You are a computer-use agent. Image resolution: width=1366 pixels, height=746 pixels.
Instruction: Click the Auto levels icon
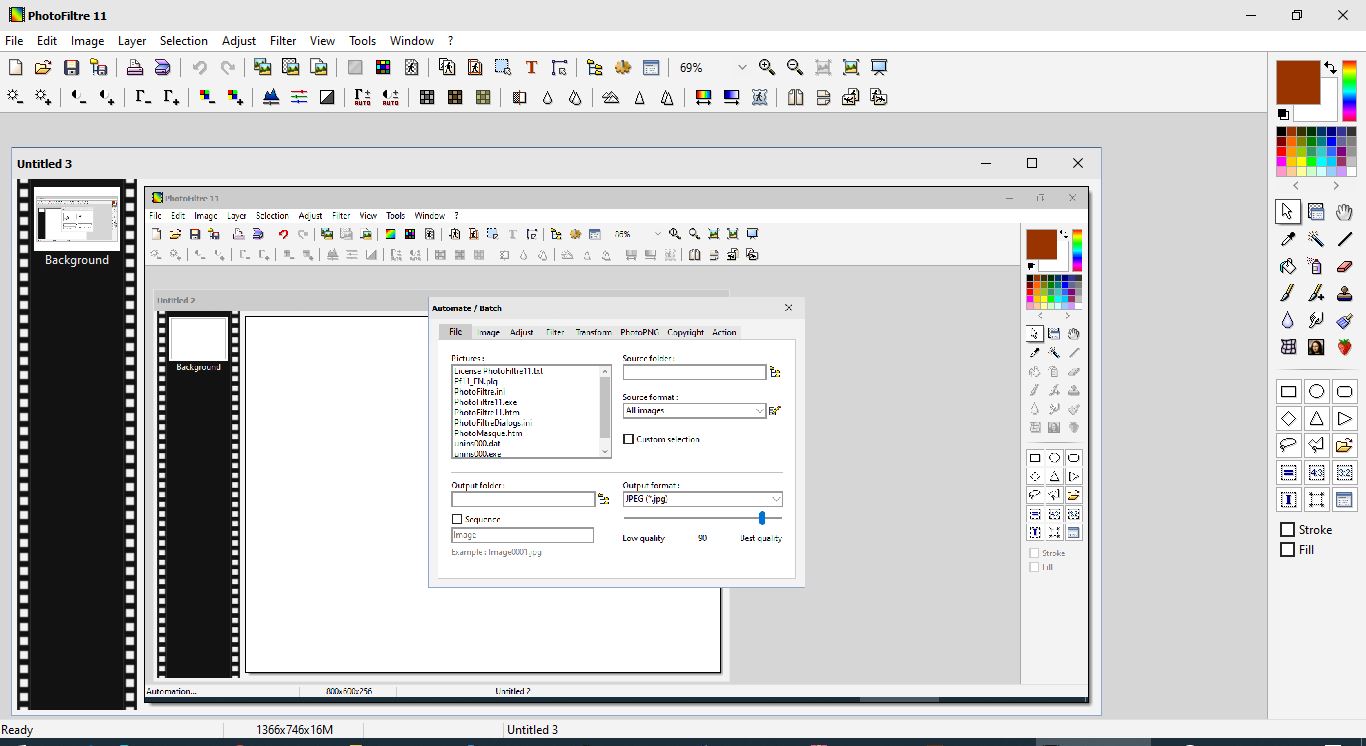pyautogui.click(x=363, y=97)
